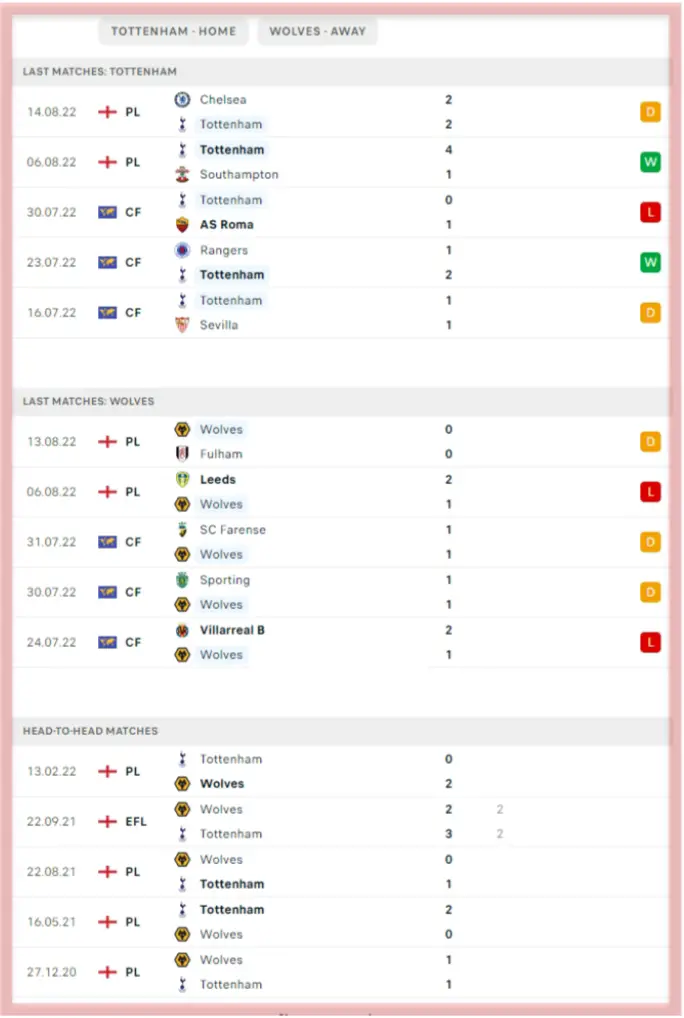Click the Villarreal B crest icon

pyautogui.click(x=182, y=630)
